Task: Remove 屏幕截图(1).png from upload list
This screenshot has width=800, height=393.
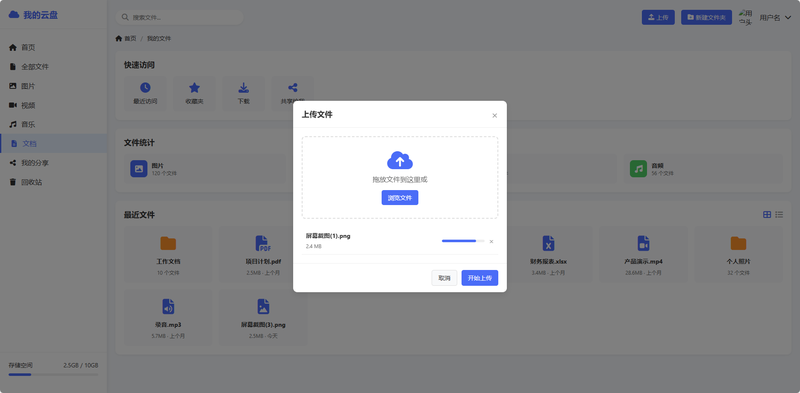Action: (491, 241)
